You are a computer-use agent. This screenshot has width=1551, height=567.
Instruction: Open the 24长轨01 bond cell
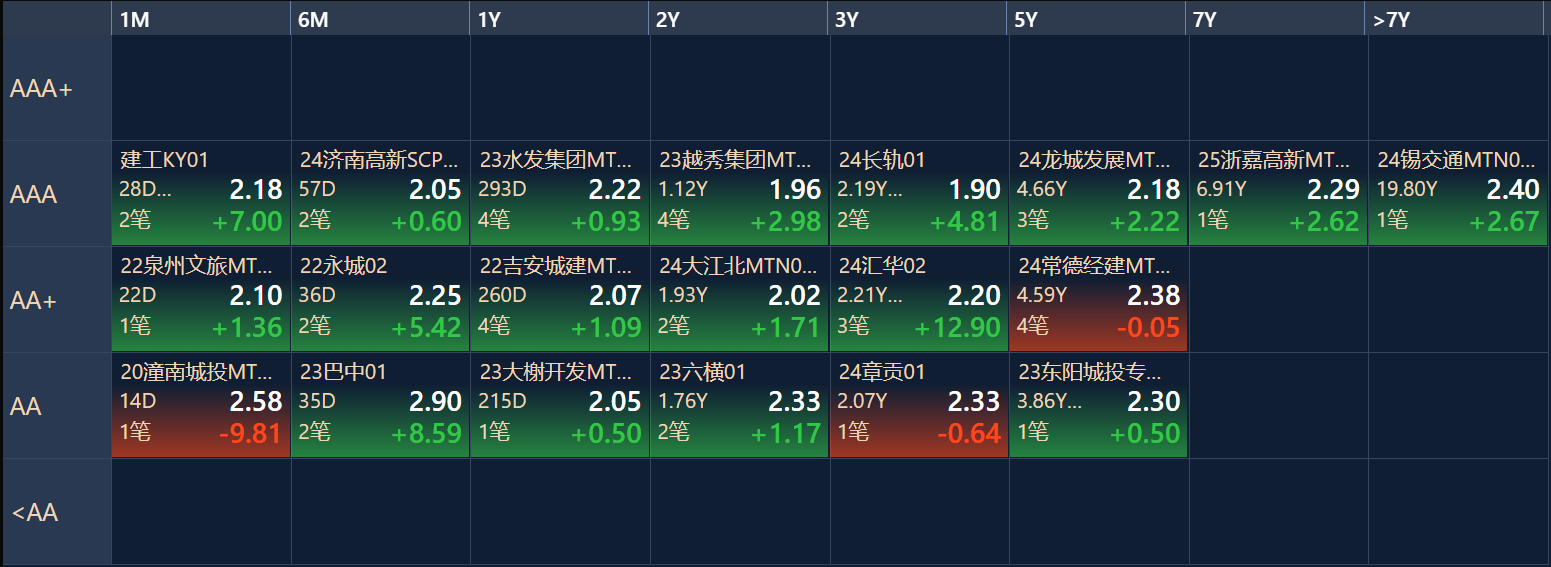click(x=919, y=193)
